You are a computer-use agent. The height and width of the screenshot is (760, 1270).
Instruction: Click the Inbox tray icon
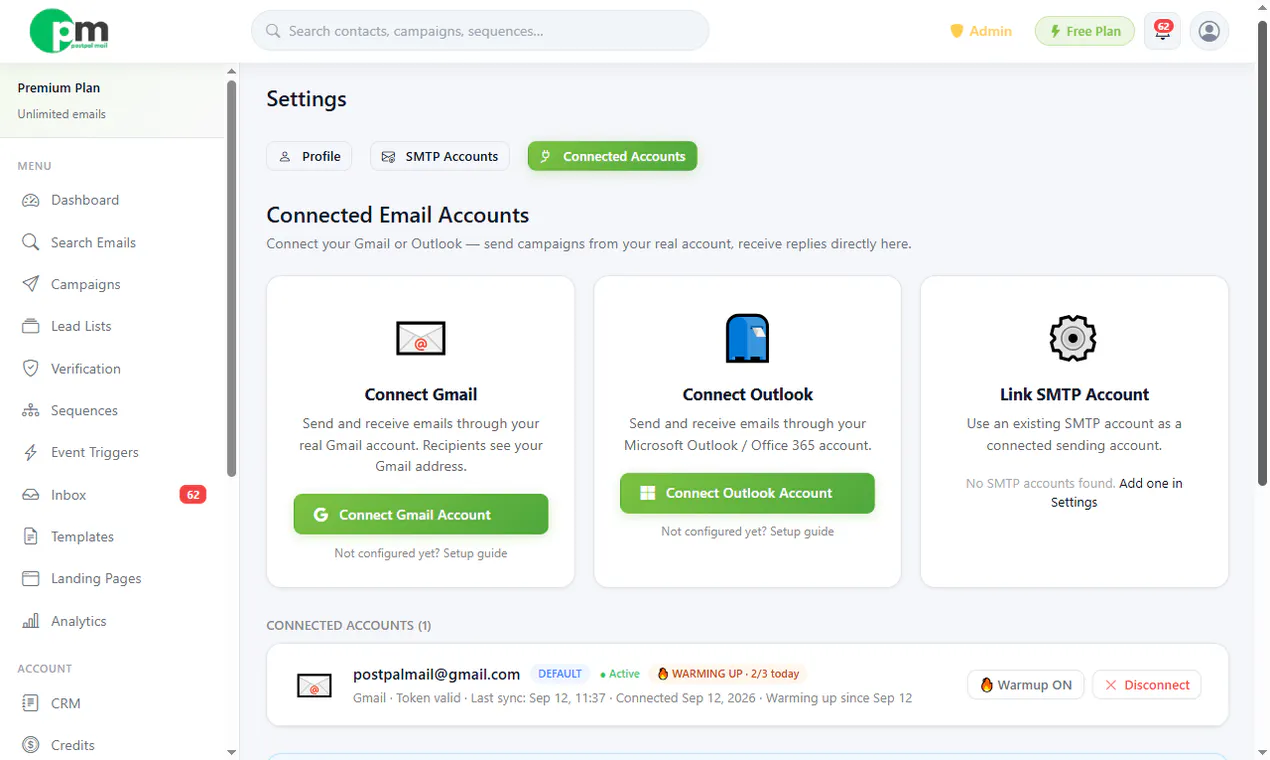[x=31, y=495]
